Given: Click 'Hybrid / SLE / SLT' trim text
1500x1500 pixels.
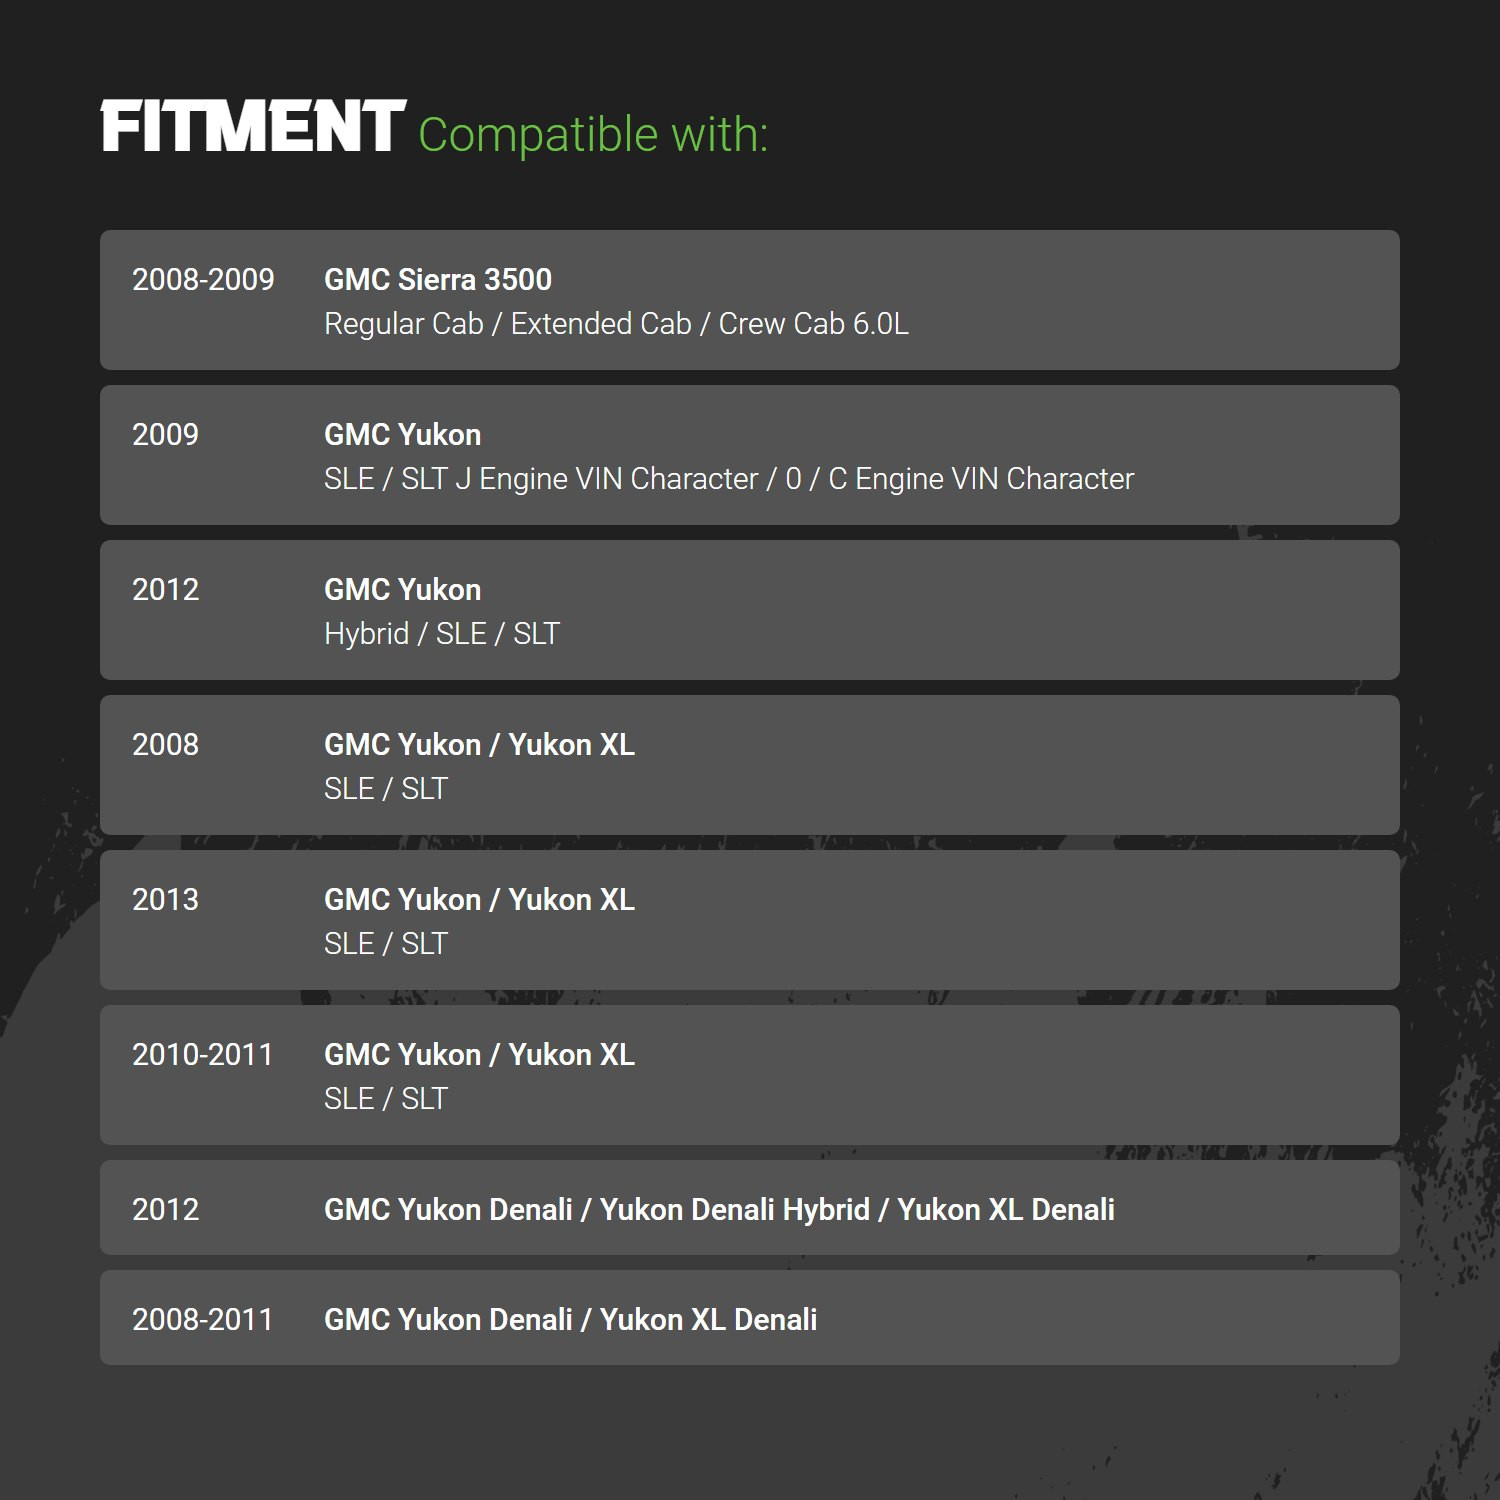Looking at the screenshot, I should tap(442, 634).
